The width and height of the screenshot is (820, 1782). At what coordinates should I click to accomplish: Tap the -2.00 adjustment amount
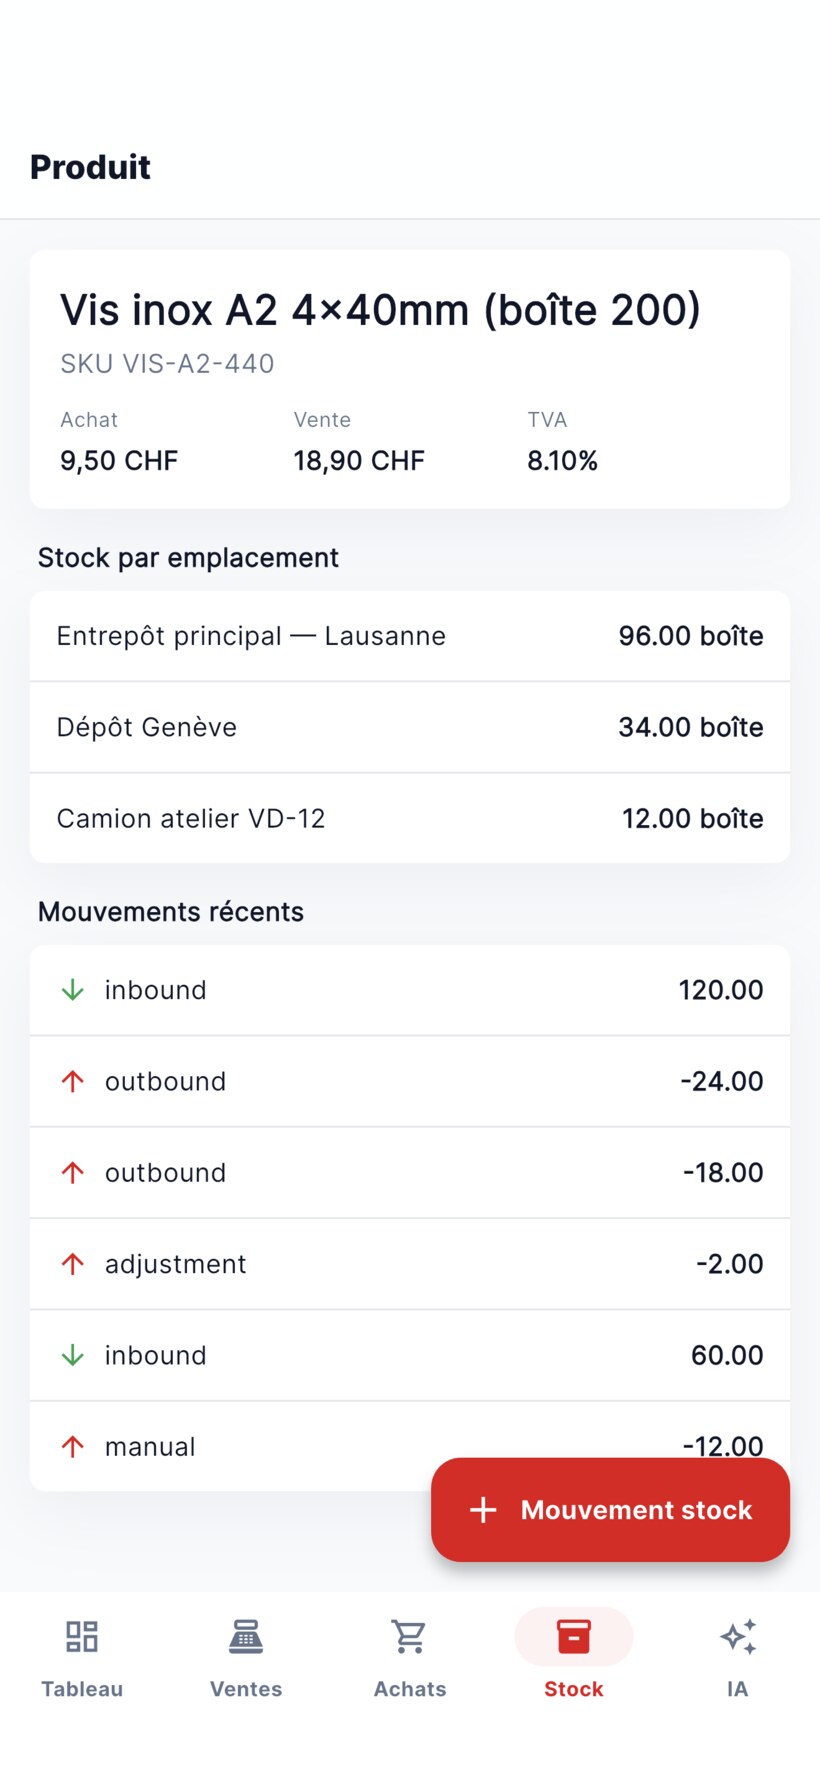point(730,1264)
